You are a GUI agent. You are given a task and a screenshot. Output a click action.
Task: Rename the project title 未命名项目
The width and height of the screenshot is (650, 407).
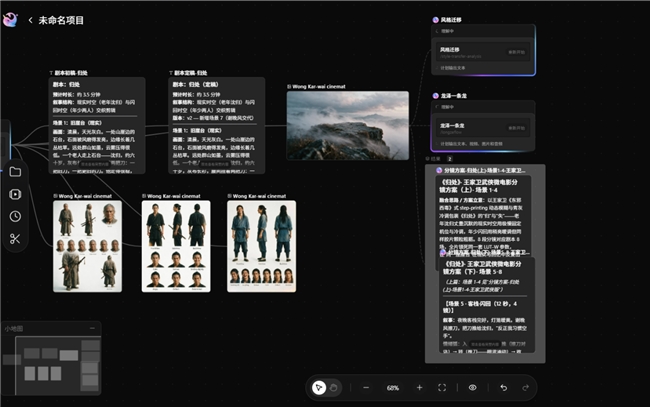pos(61,20)
